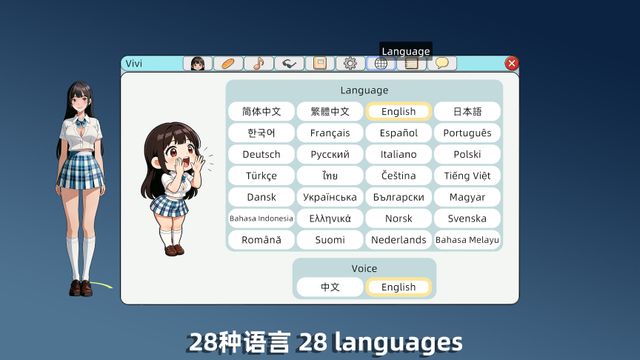Click Svenska language button

tap(467, 218)
